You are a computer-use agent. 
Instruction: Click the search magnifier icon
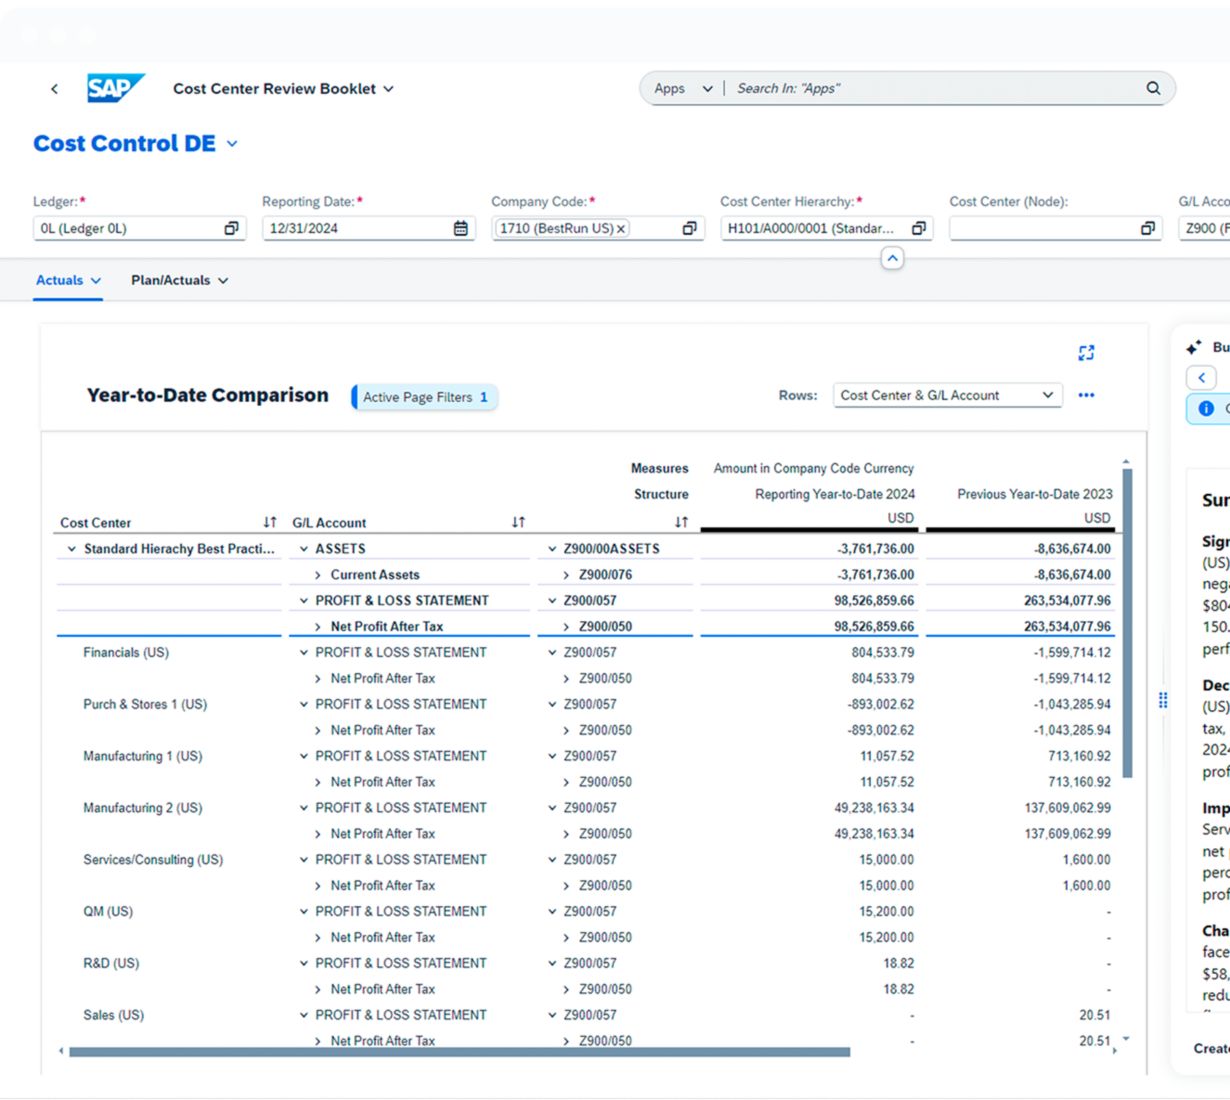click(x=1153, y=88)
